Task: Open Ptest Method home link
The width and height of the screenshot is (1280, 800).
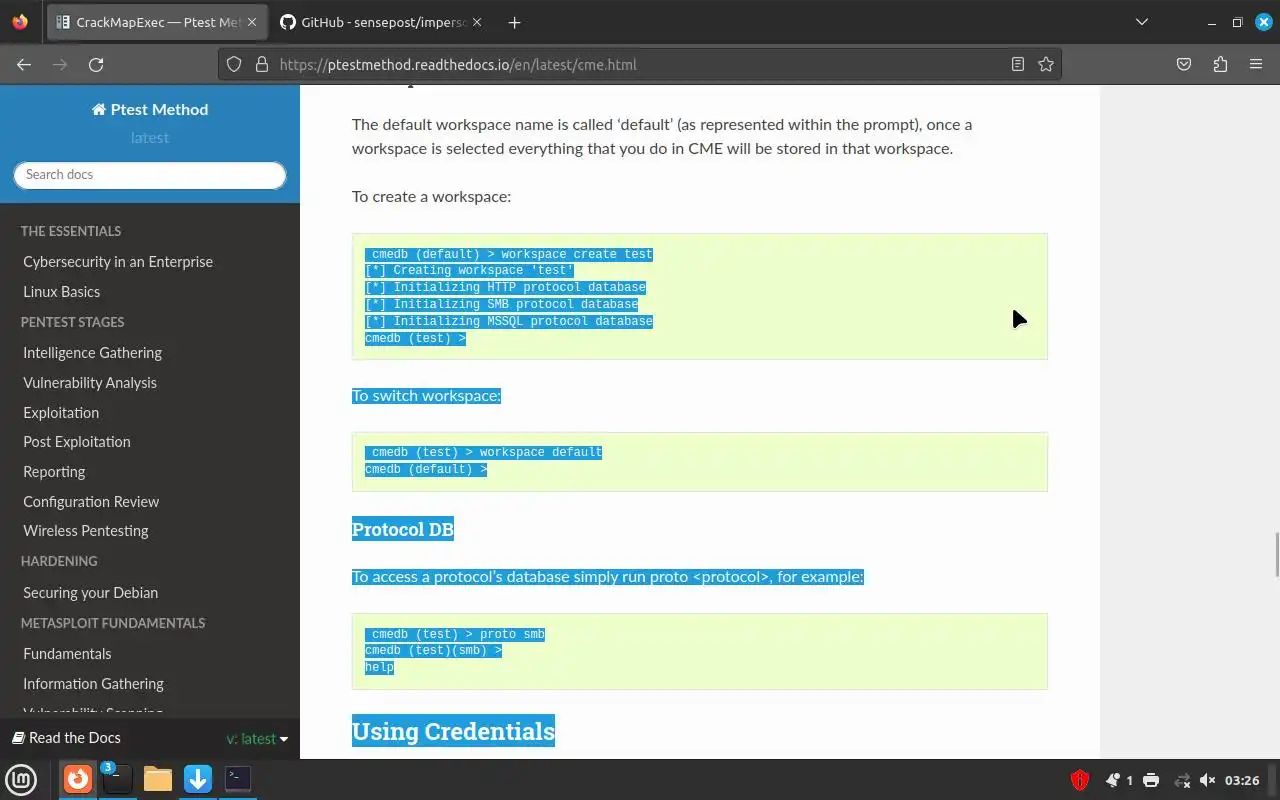Action: 150,109
